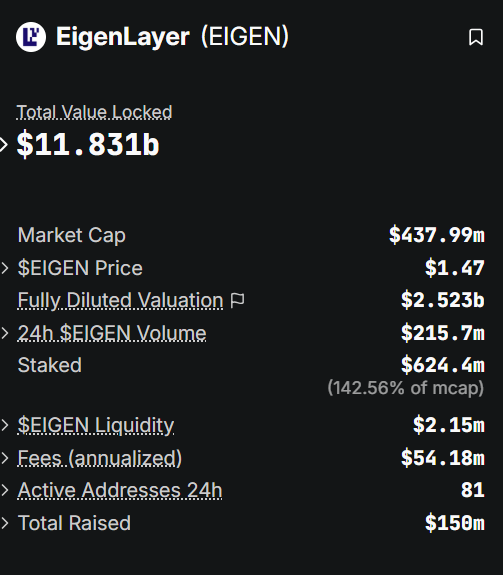The width and height of the screenshot is (503, 575).
Task: Click the 24h $EIGEN Volume label
Action: (x=112, y=333)
